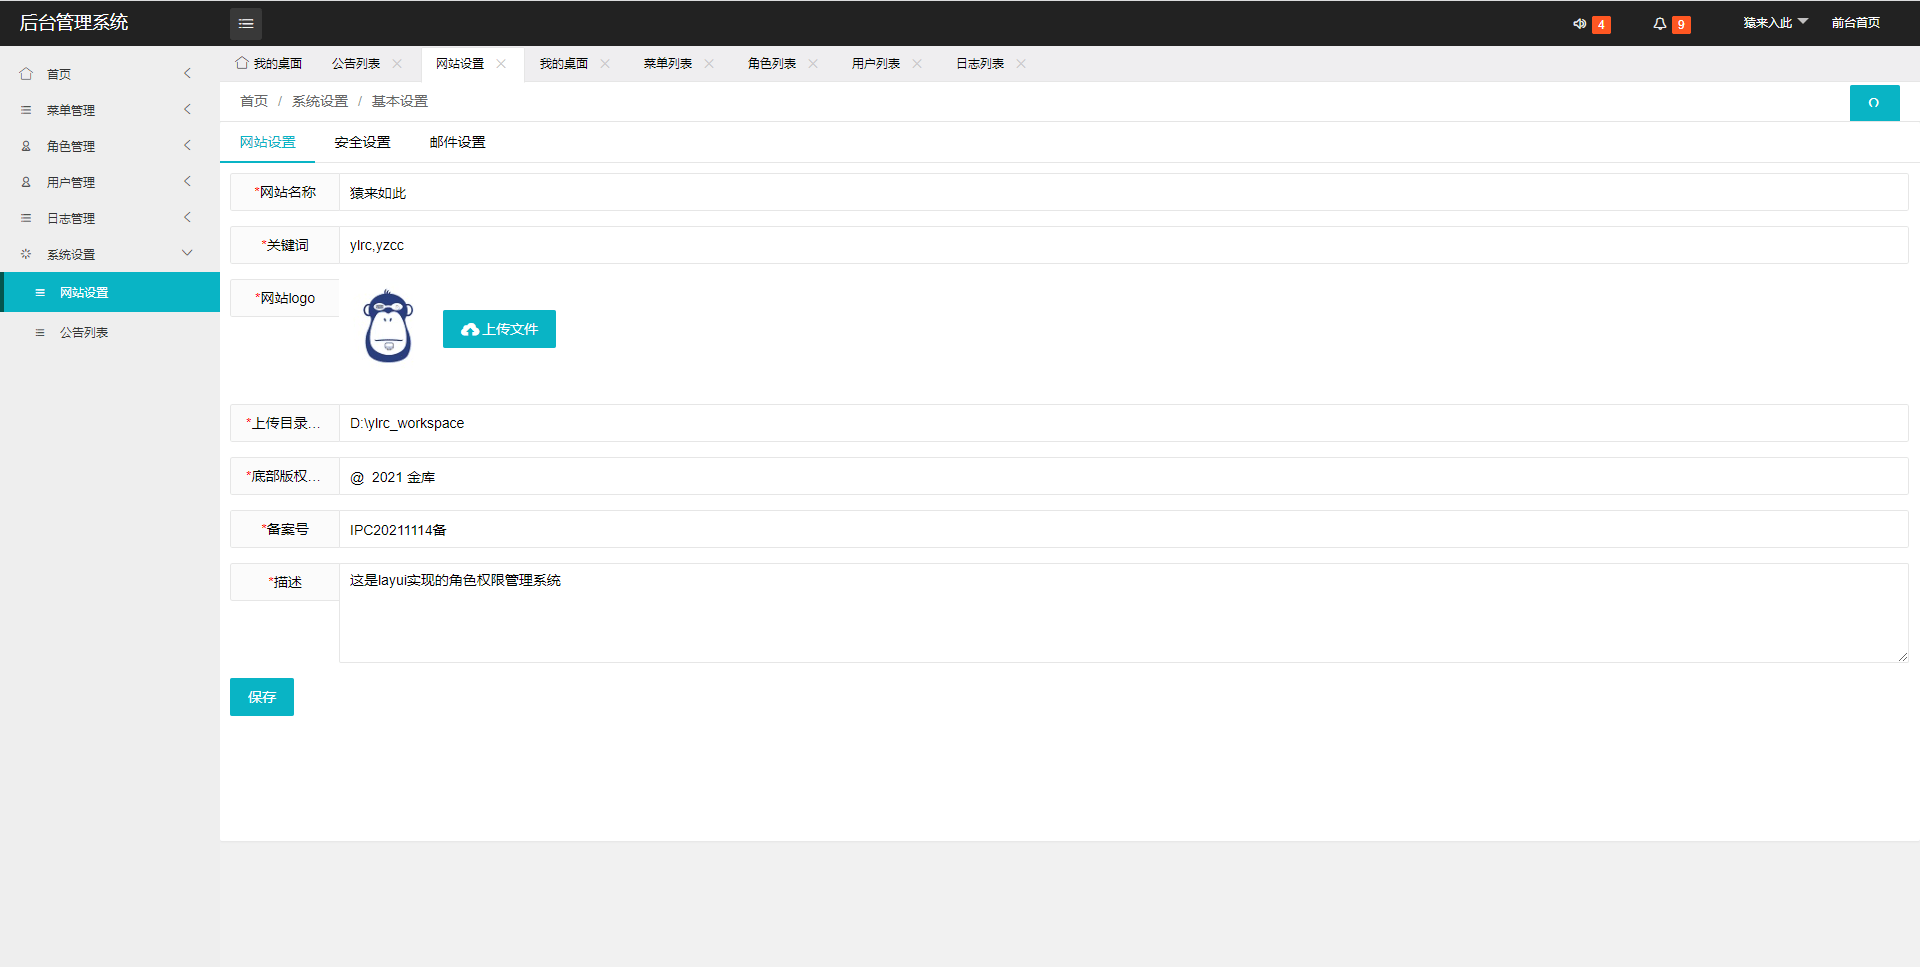Open 公告列表 in the sidebar
1920x967 pixels.
coord(84,333)
